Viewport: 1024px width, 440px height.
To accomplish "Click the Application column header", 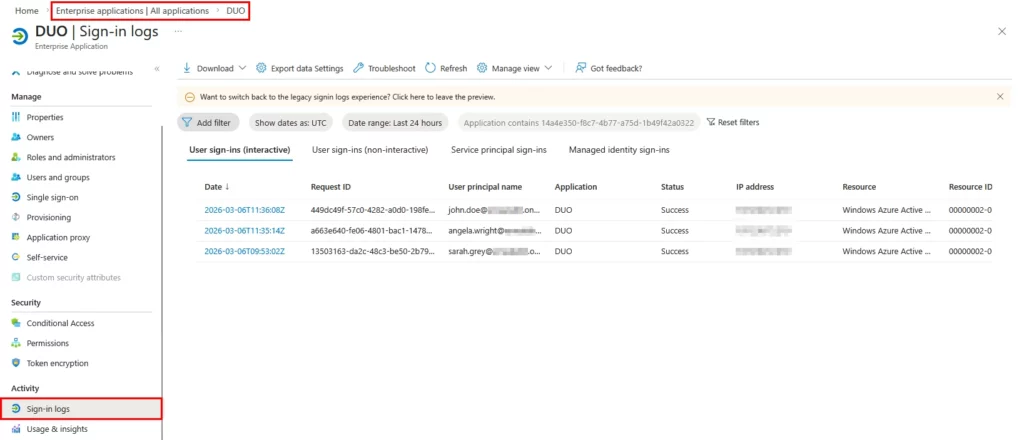I will click(575, 187).
